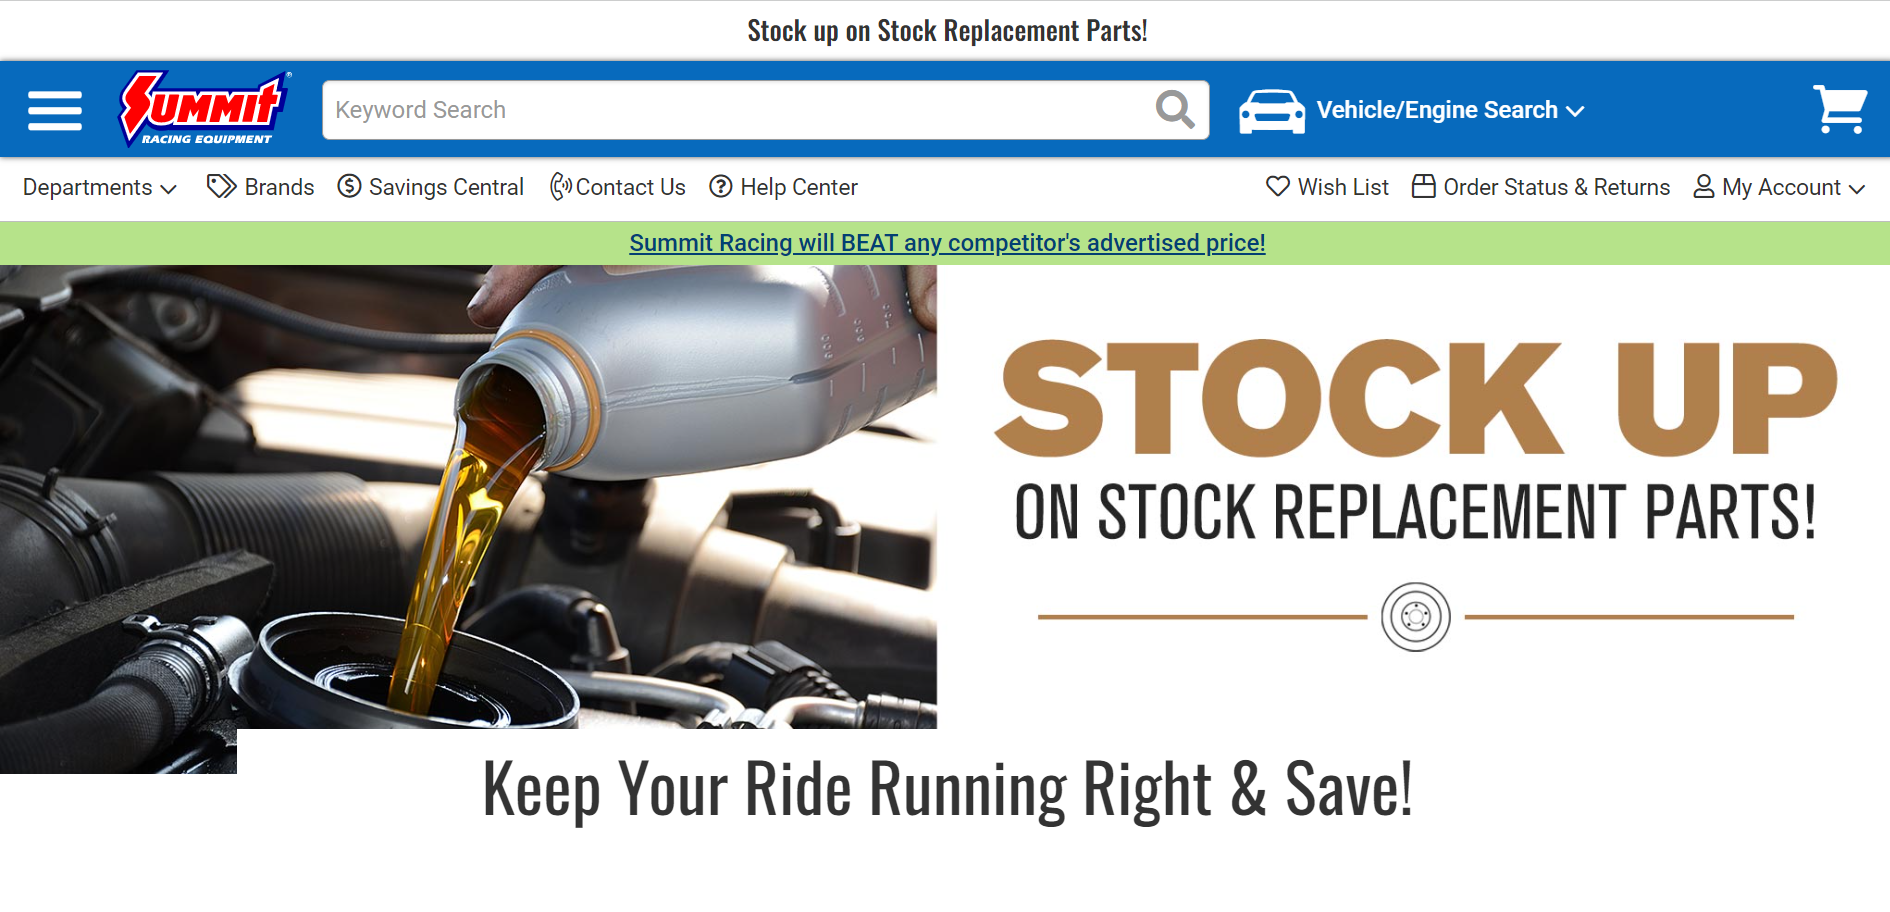The height and width of the screenshot is (912, 1890).
Task: Click the Summit Racing Equipment logo
Action: pyautogui.click(x=205, y=109)
